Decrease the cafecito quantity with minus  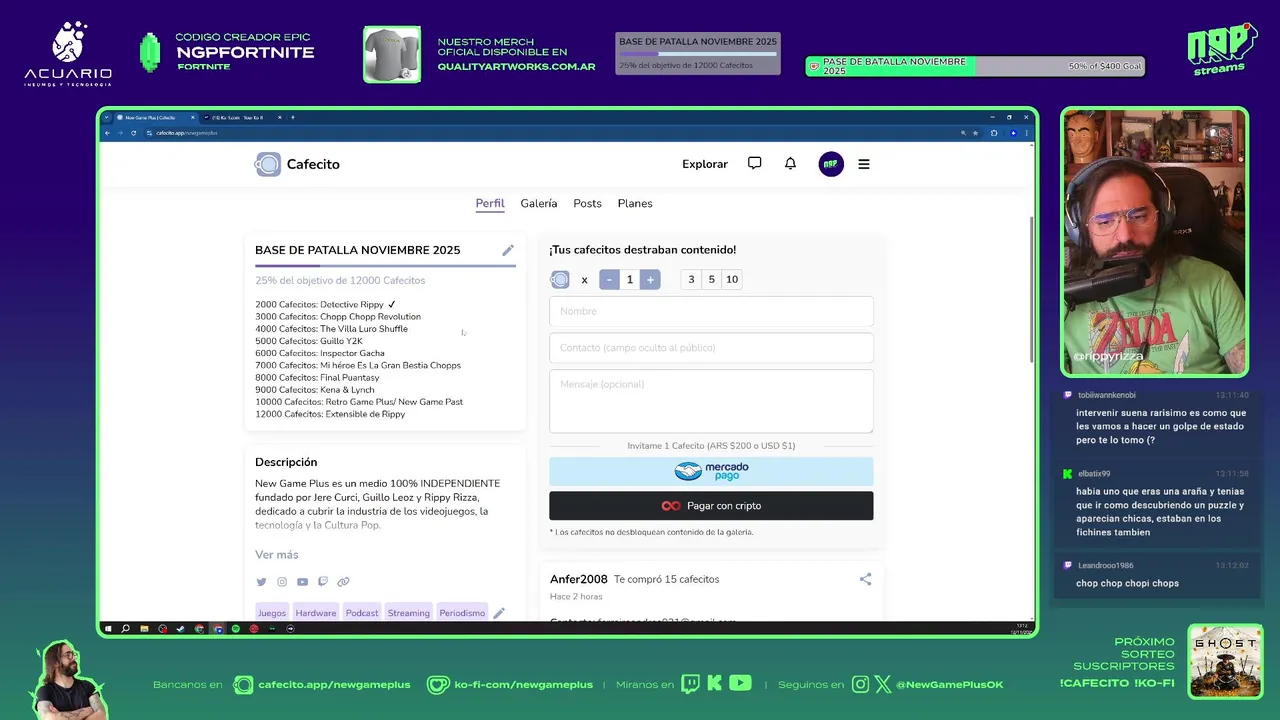(609, 280)
